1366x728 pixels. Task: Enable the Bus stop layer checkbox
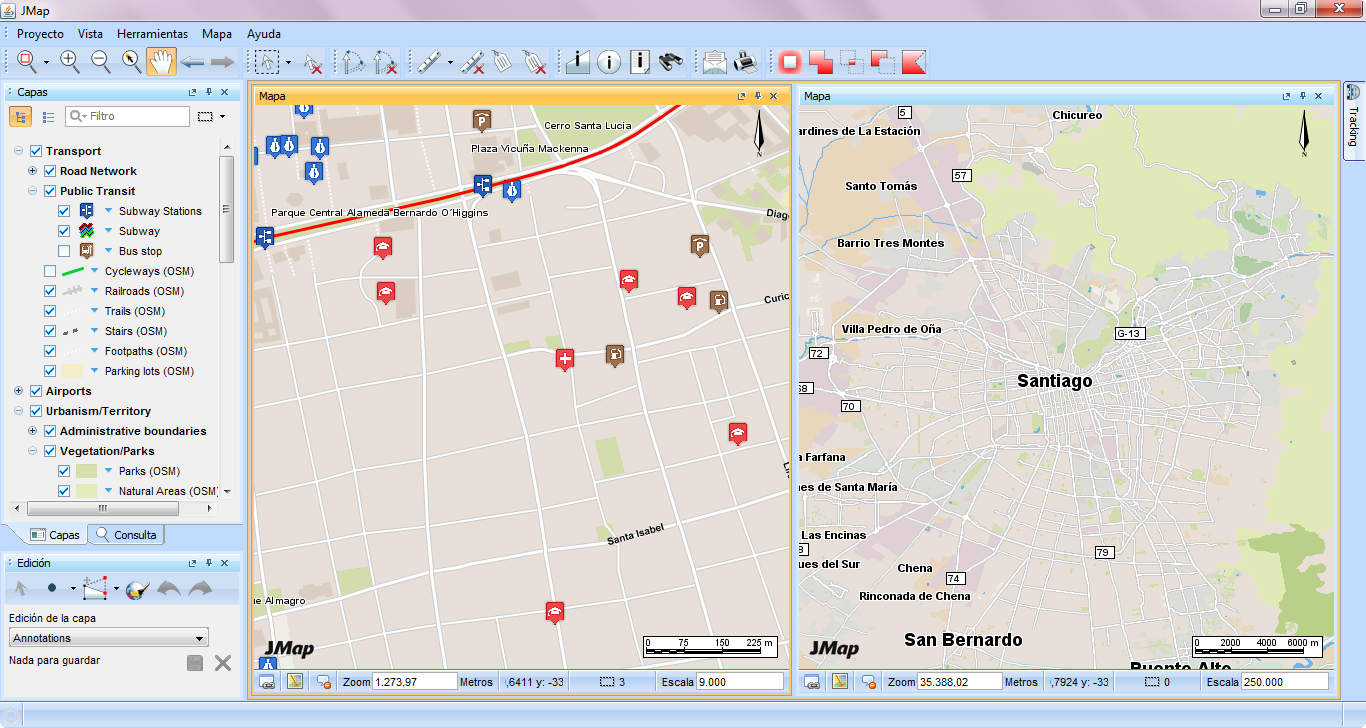[64, 251]
